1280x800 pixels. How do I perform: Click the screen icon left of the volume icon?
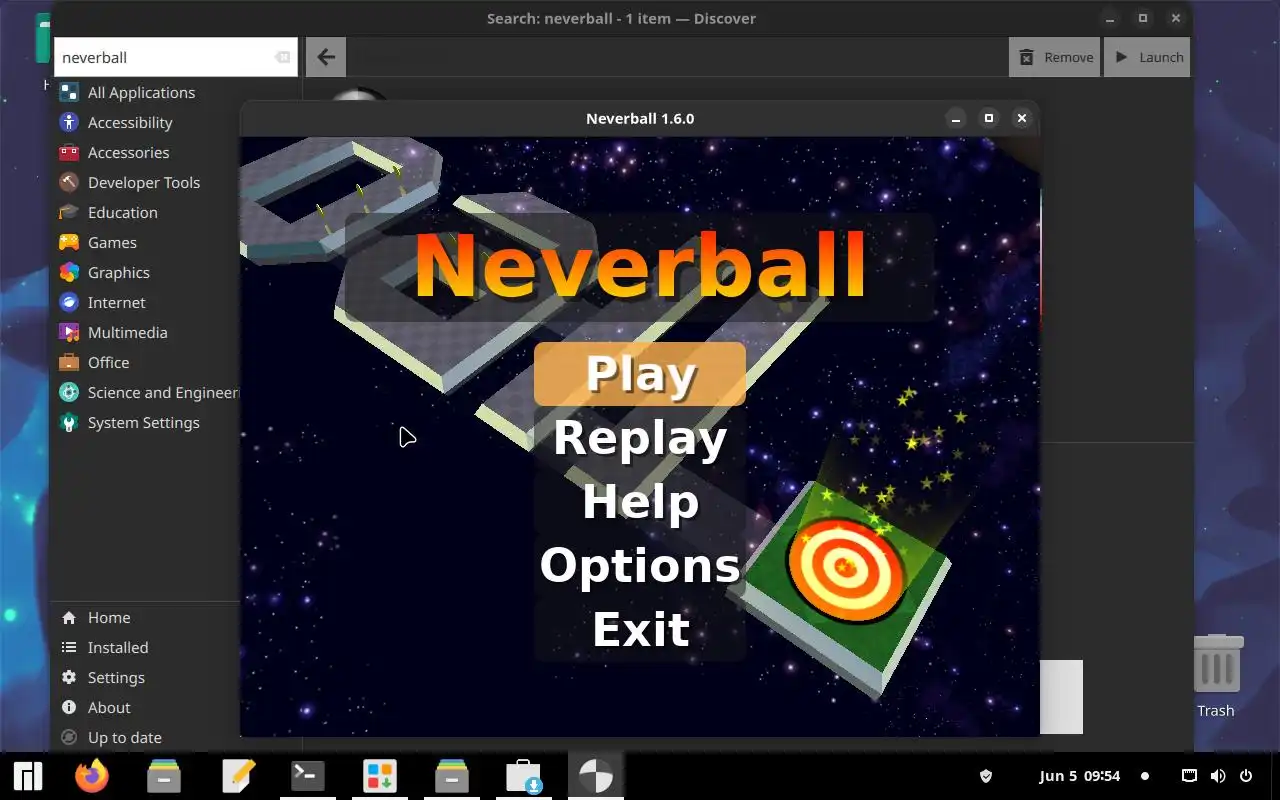click(1190, 776)
